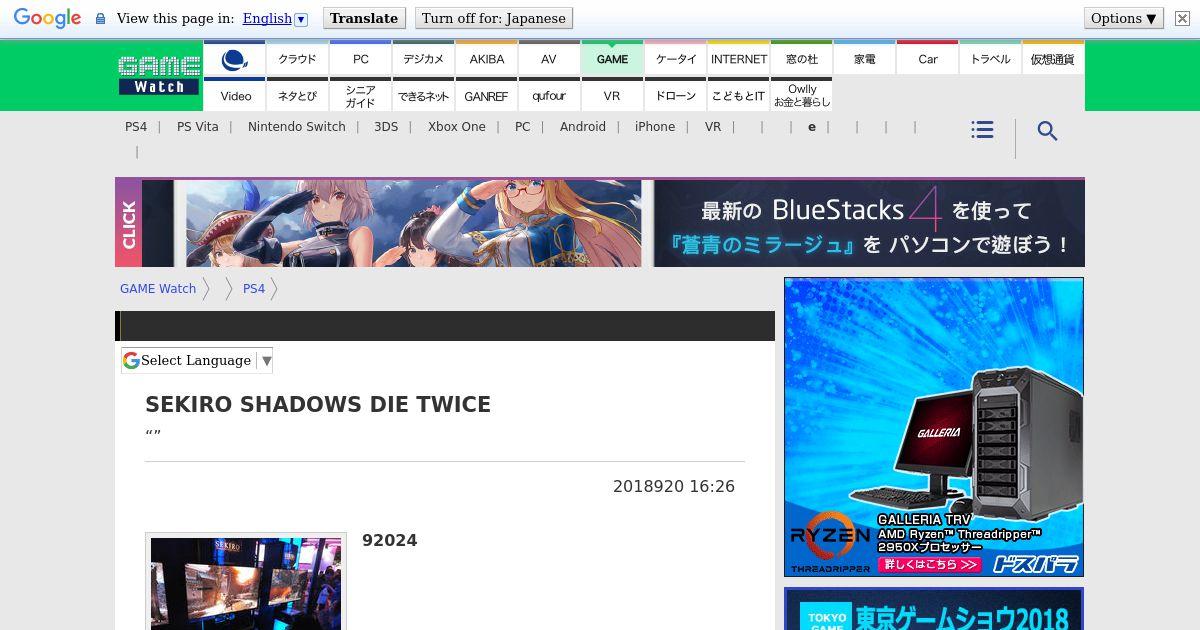Open the GANREF tab
1200x630 pixels.
pos(486,96)
